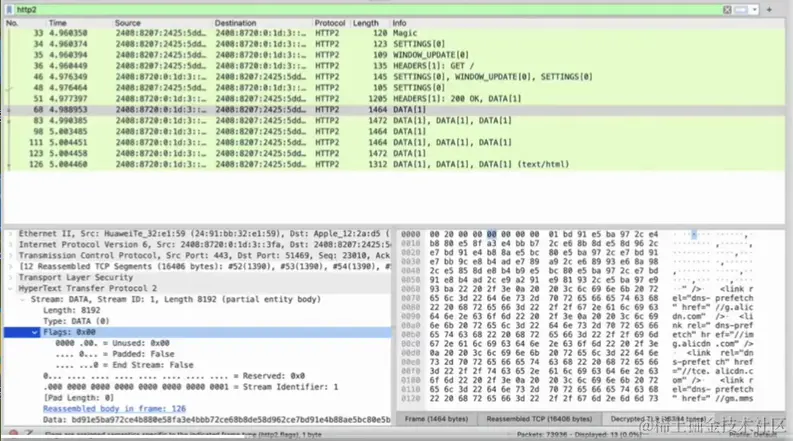Expand Transport Layer Security node

10,278
